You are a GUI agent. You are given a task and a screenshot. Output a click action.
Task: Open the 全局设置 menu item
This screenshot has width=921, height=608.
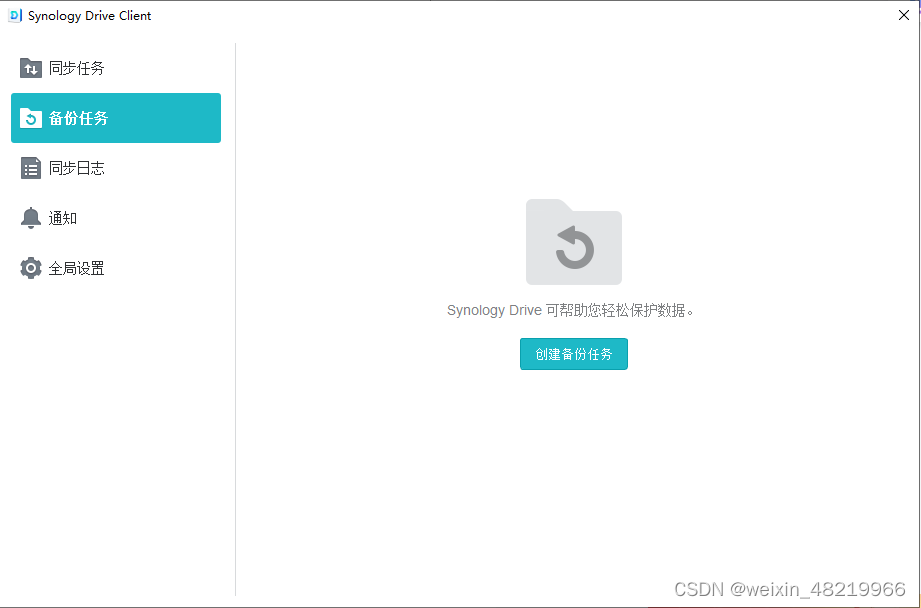tap(116, 268)
